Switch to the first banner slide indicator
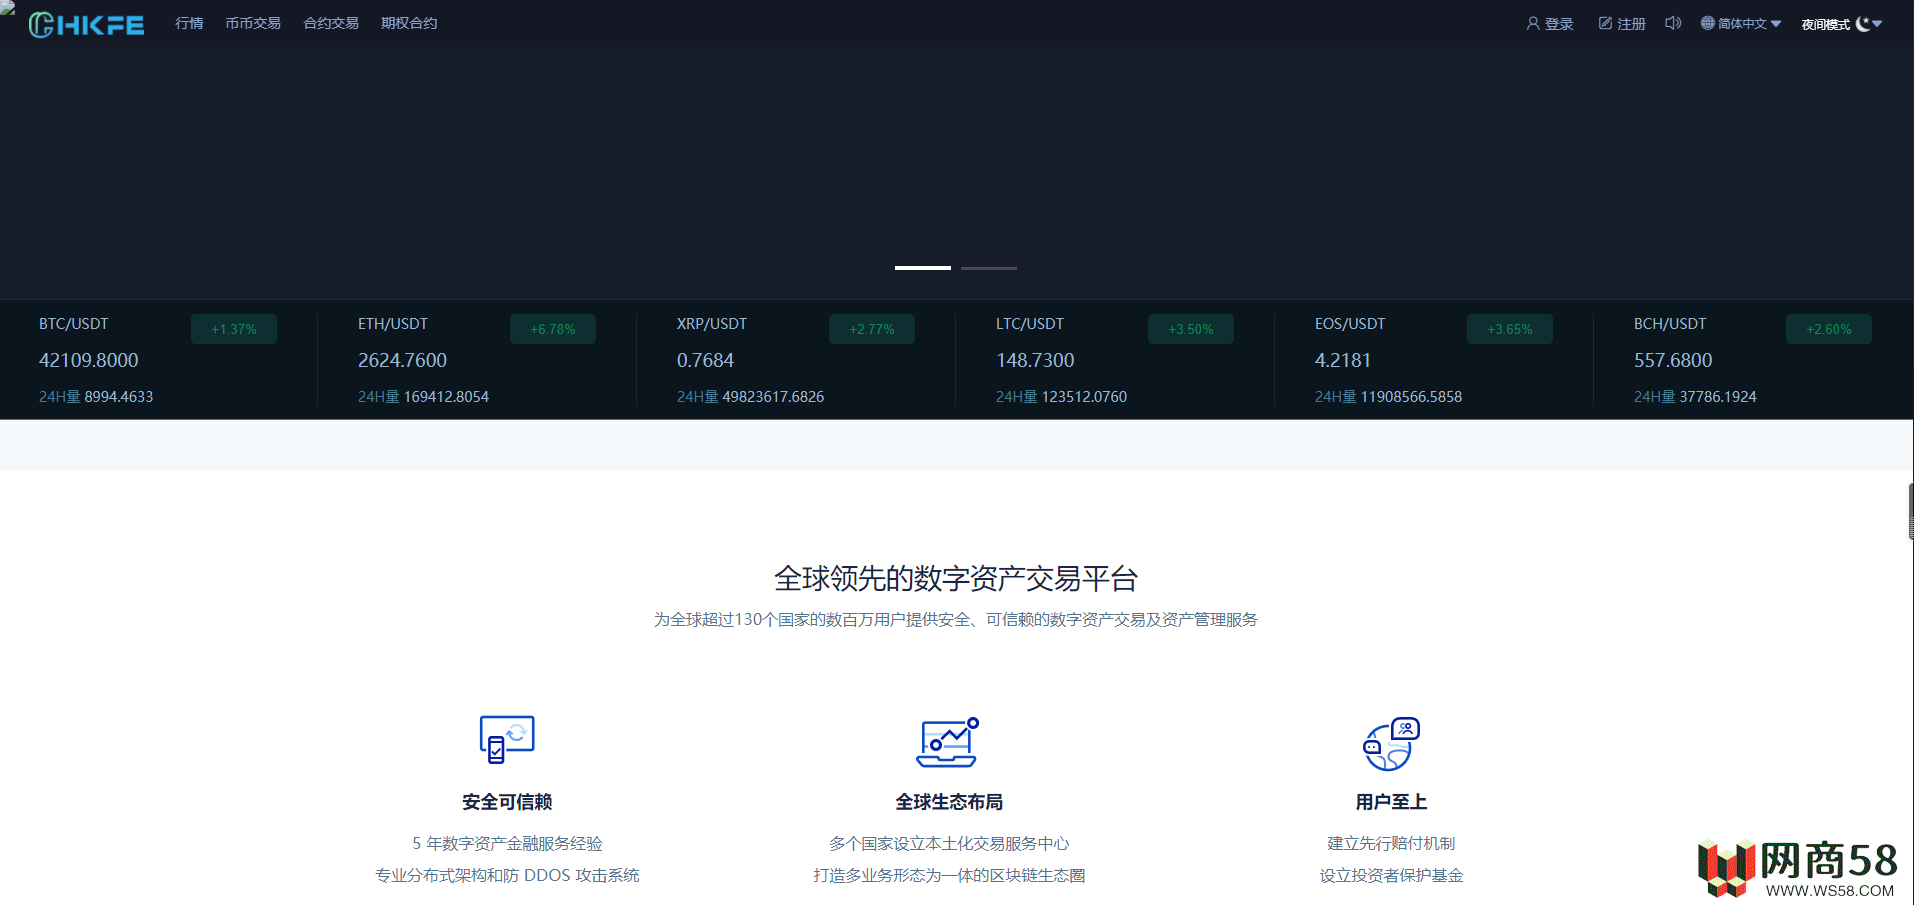 922,268
